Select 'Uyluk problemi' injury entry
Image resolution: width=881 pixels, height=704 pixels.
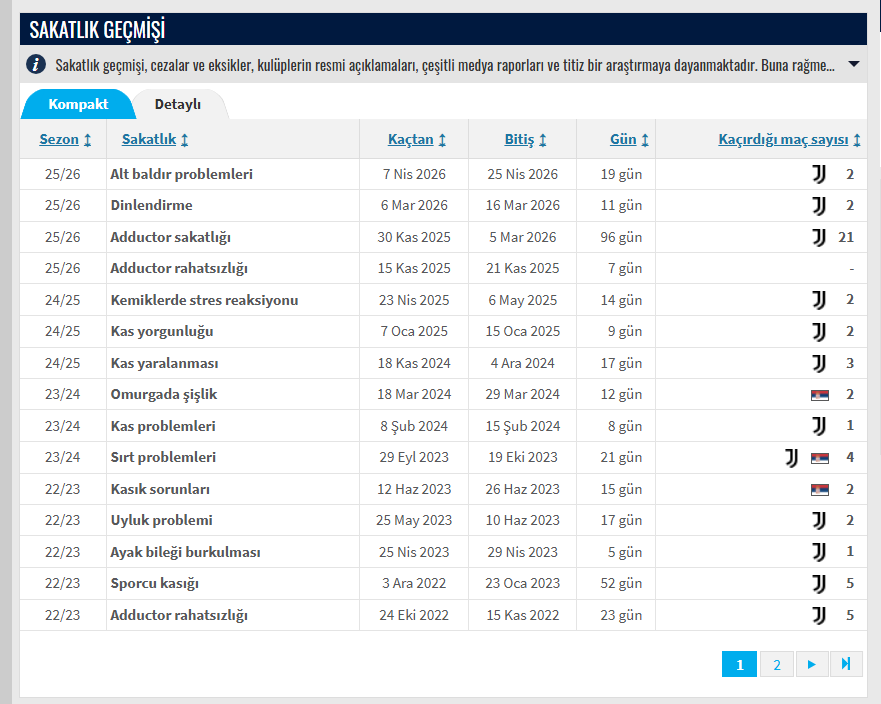pos(161,520)
